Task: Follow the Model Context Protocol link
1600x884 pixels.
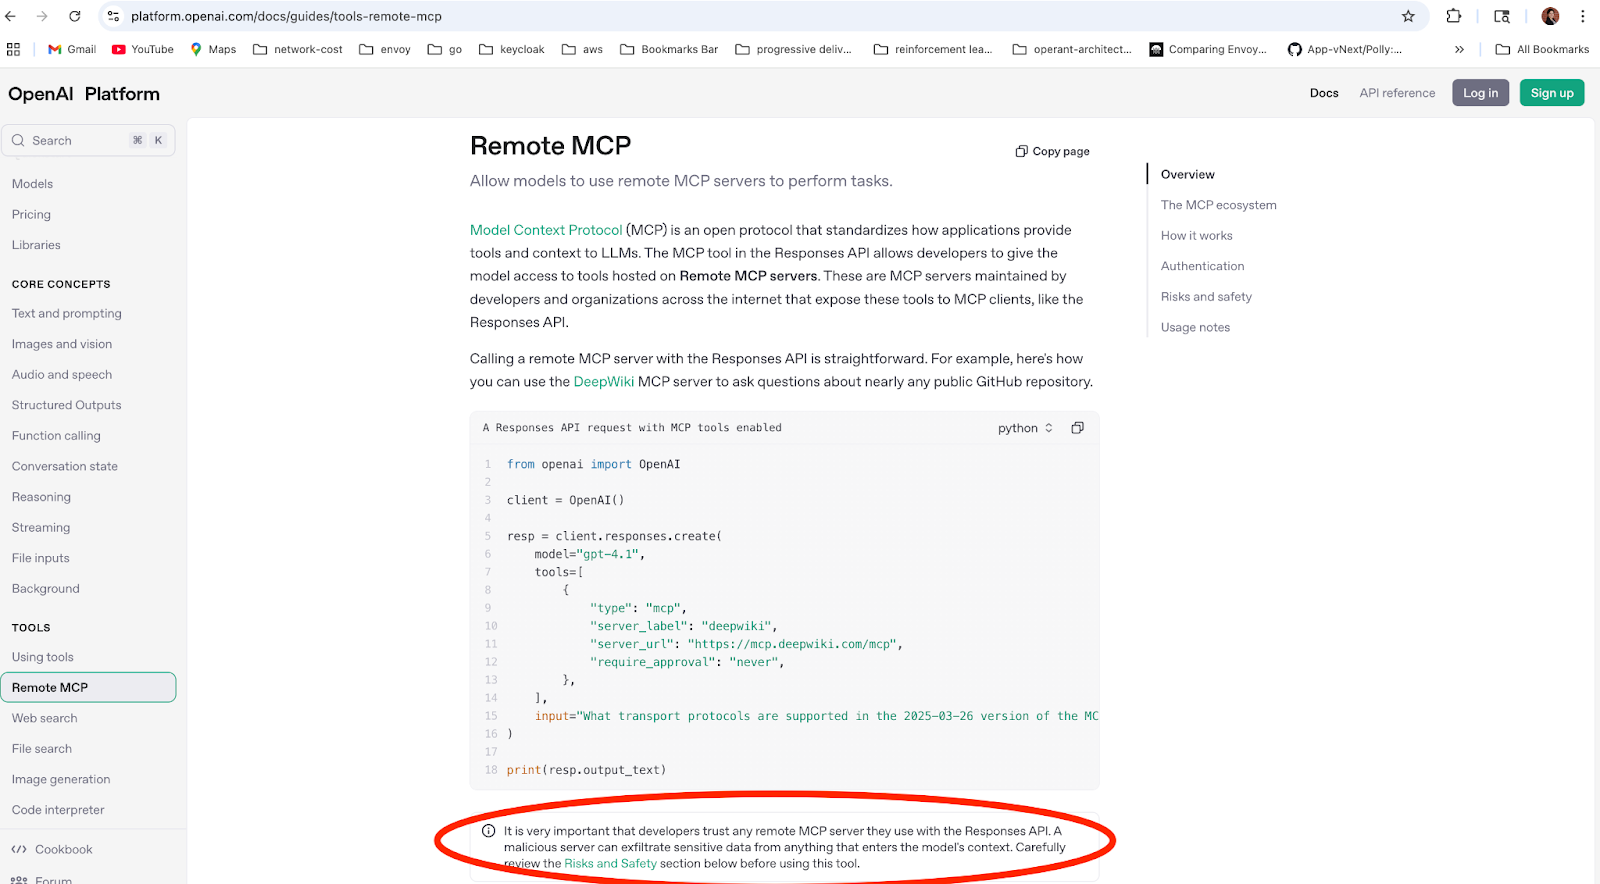Action: pyautogui.click(x=546, y=230)
